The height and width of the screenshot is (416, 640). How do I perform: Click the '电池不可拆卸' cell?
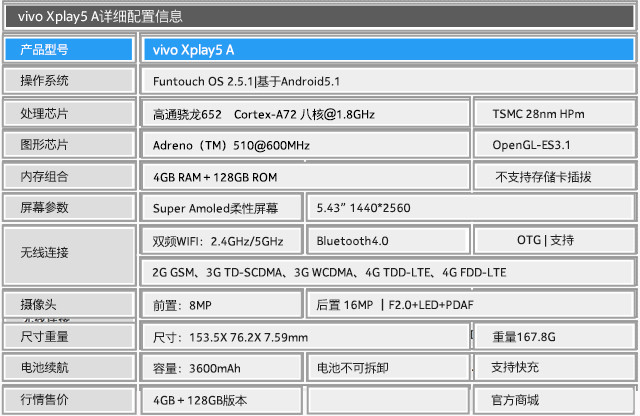coord(387,368)
